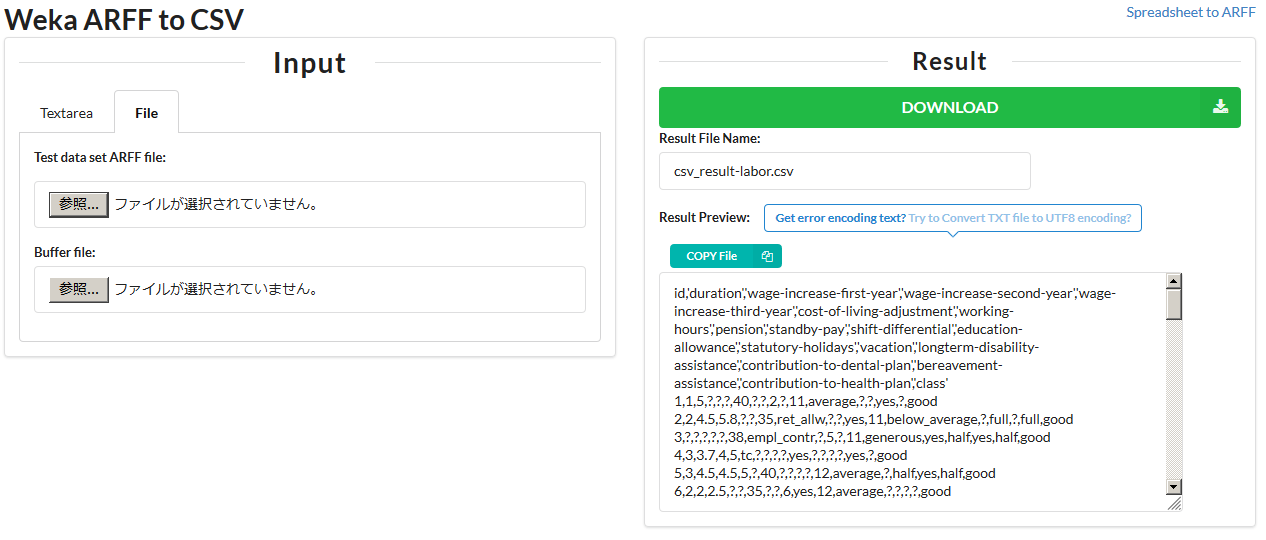Click the 'Result File Name:' label
This screenshot has width=1266, height=540.
[x=710, y=138]
